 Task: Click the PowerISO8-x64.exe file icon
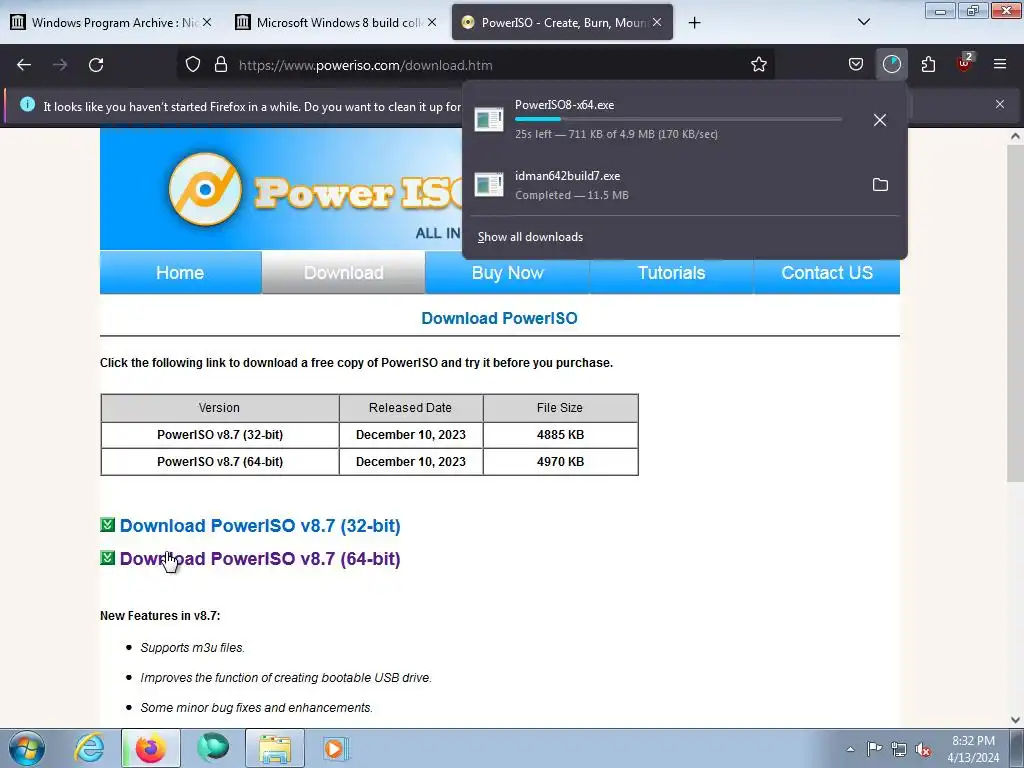pos(488,120)
